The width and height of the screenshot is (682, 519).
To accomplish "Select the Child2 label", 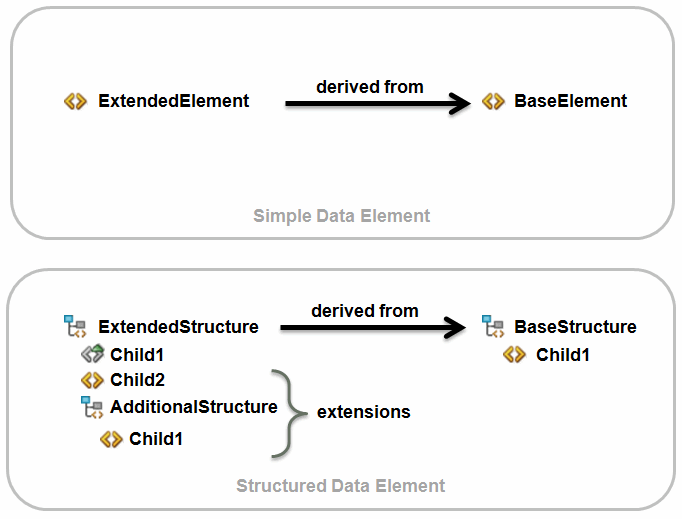I will 138,380.
